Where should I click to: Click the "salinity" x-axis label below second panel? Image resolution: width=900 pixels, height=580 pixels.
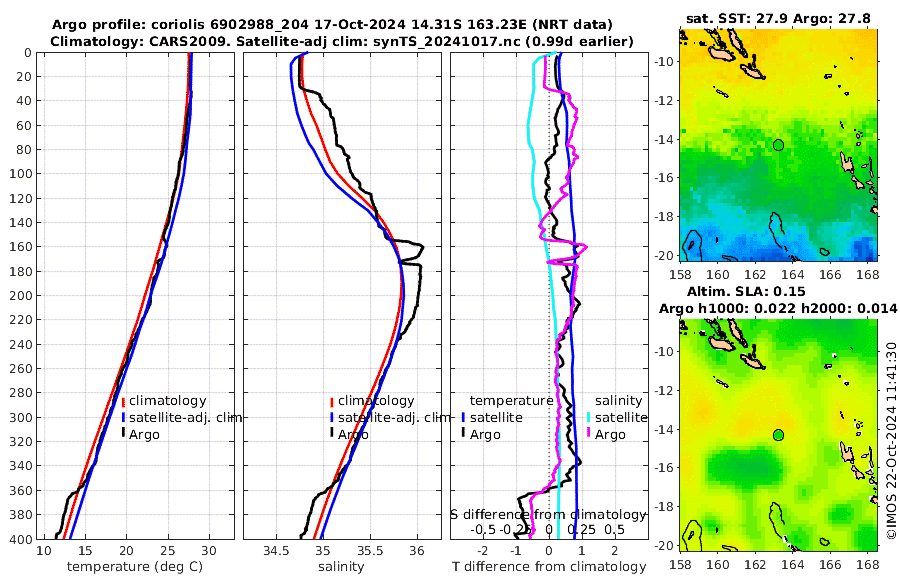(x=341, y=566)
